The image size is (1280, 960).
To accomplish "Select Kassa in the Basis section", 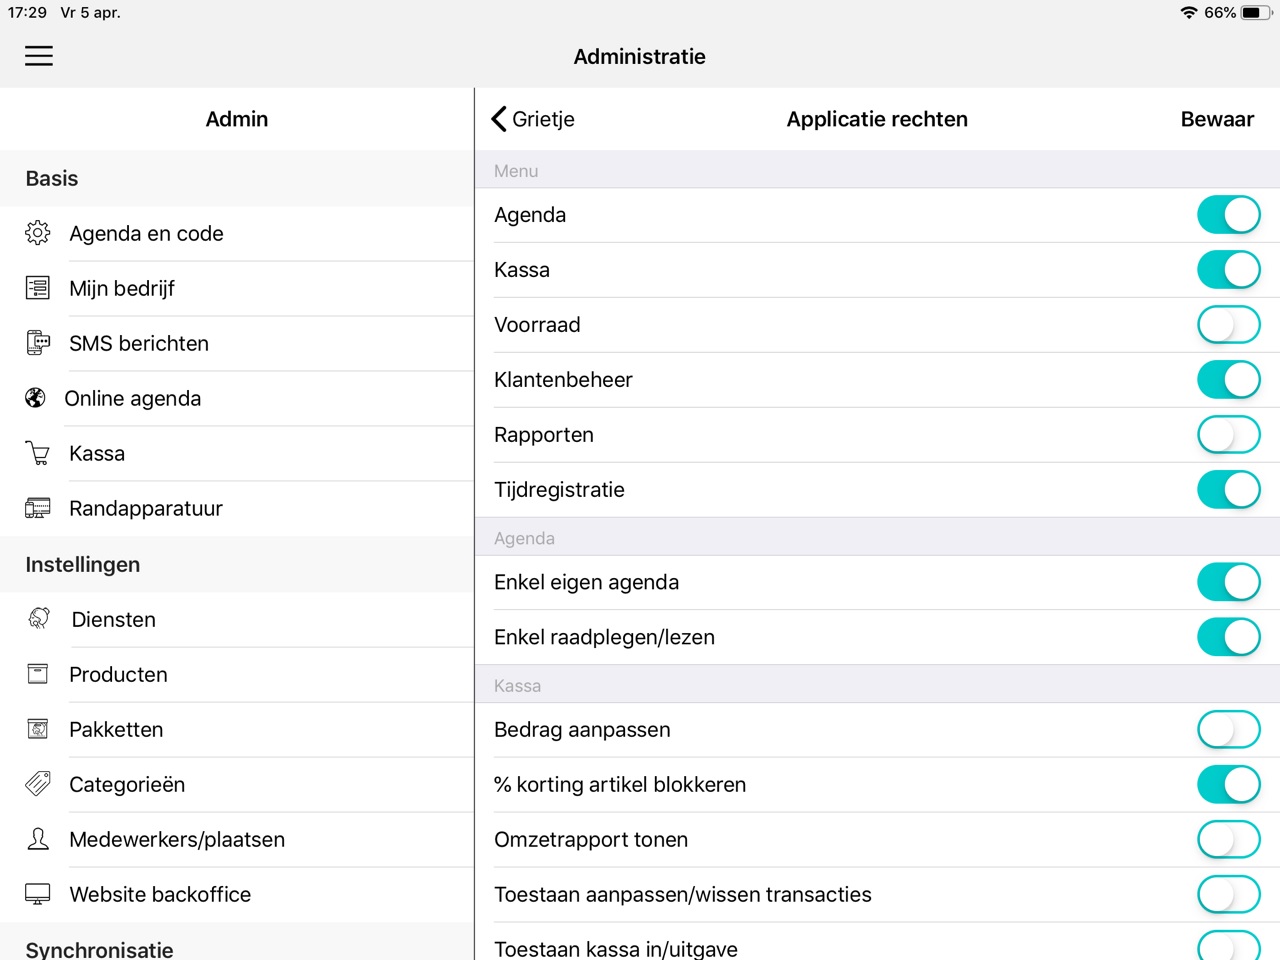I will pyautogui.click(x=237, y=453).
